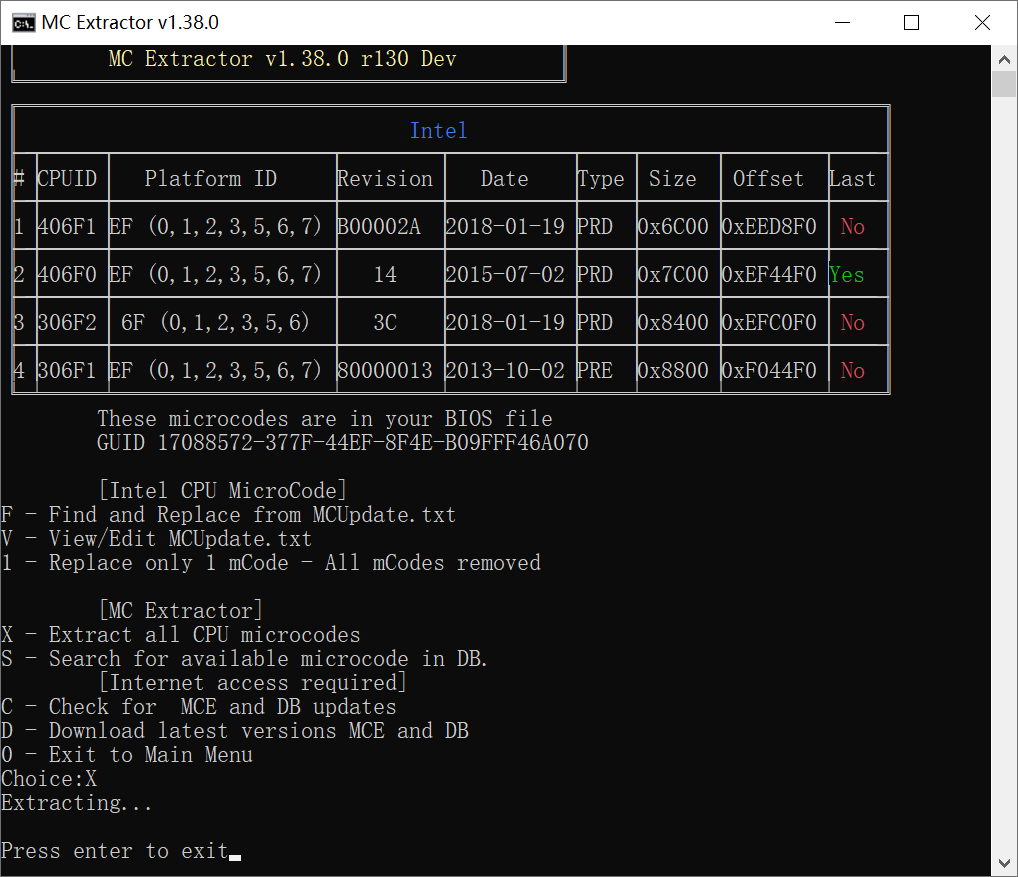Click the 'Press enter to exit' prompt

(115, 851)
